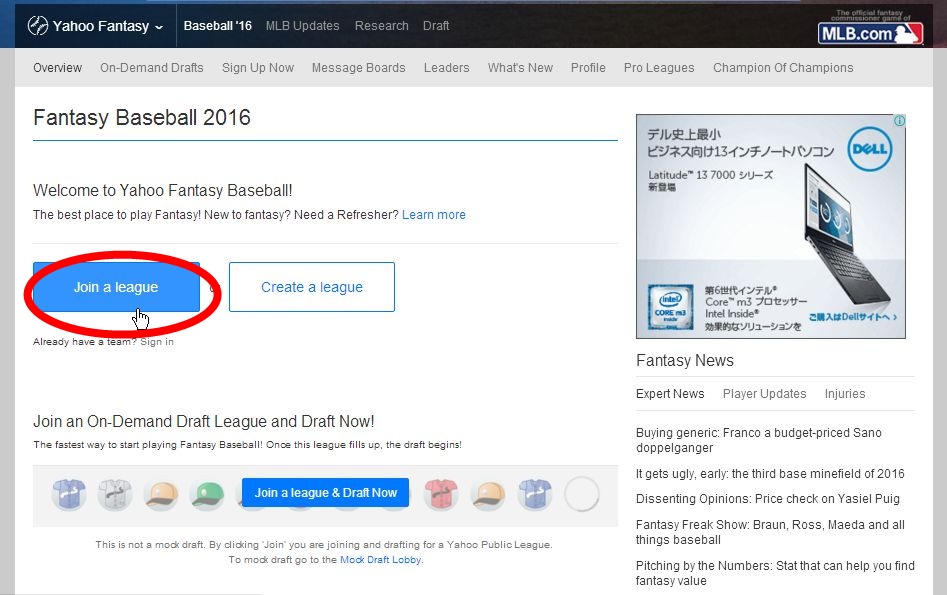Screen dimensions: 947x595
Task: Click the first blue jersey icon
Action: 69,494
